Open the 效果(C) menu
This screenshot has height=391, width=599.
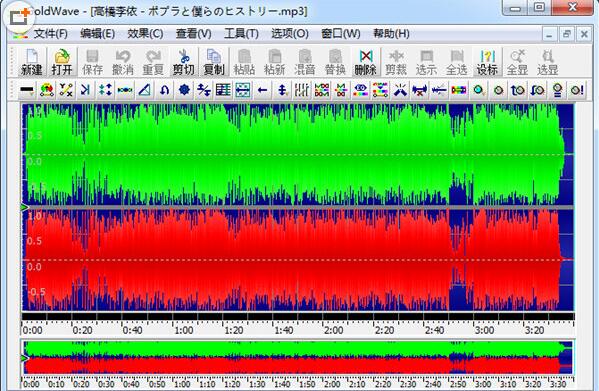click(x=145, y=34)
